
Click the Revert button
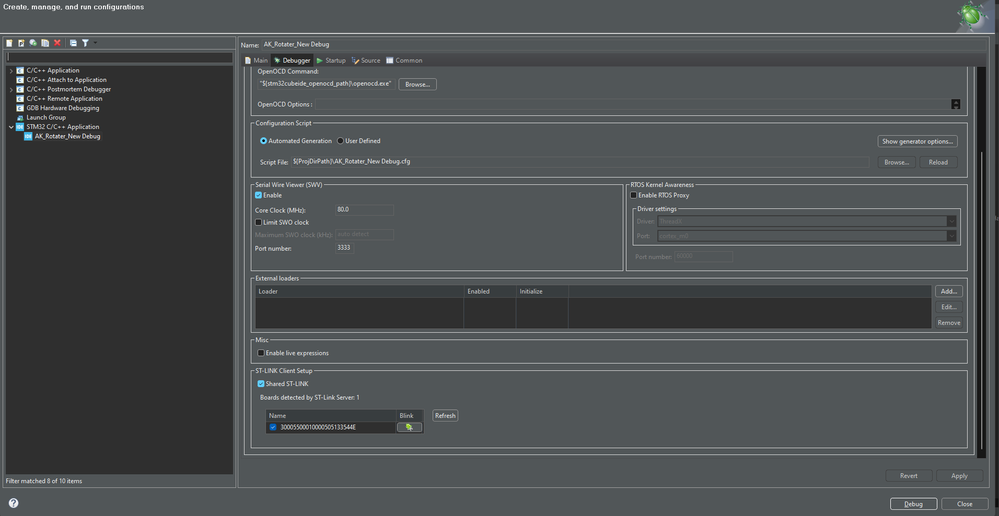pos(909,476)
